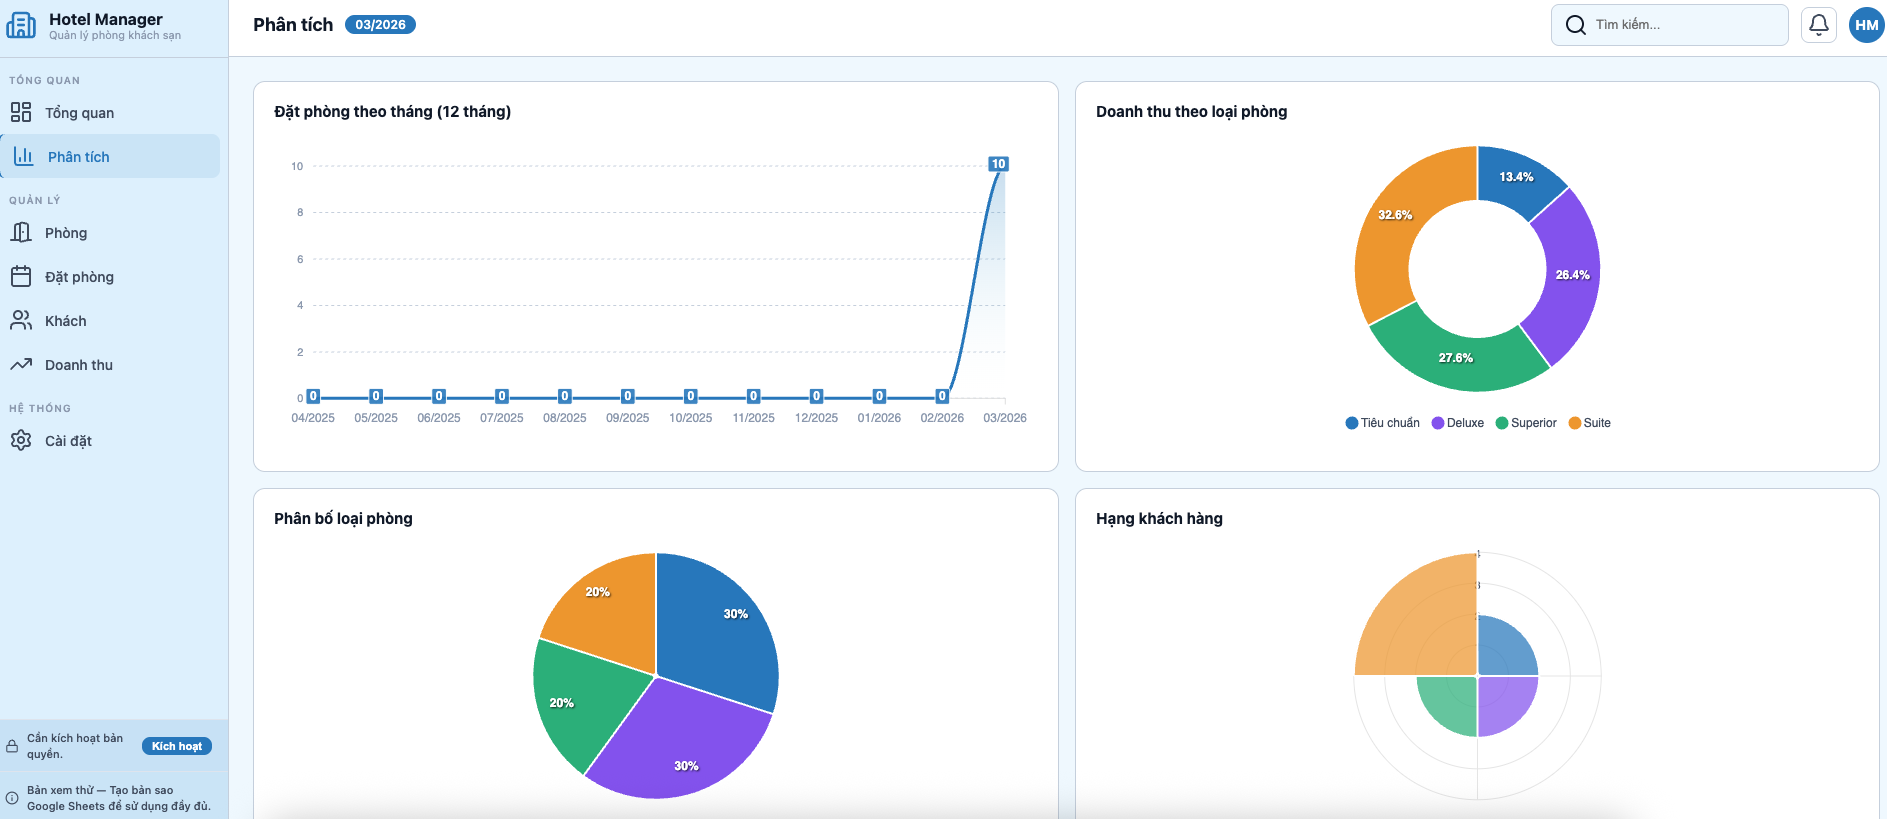The height and width of the screenshot is (819, 1887).
Task: Open notifications bell icon
Action: coord(1818,25)
